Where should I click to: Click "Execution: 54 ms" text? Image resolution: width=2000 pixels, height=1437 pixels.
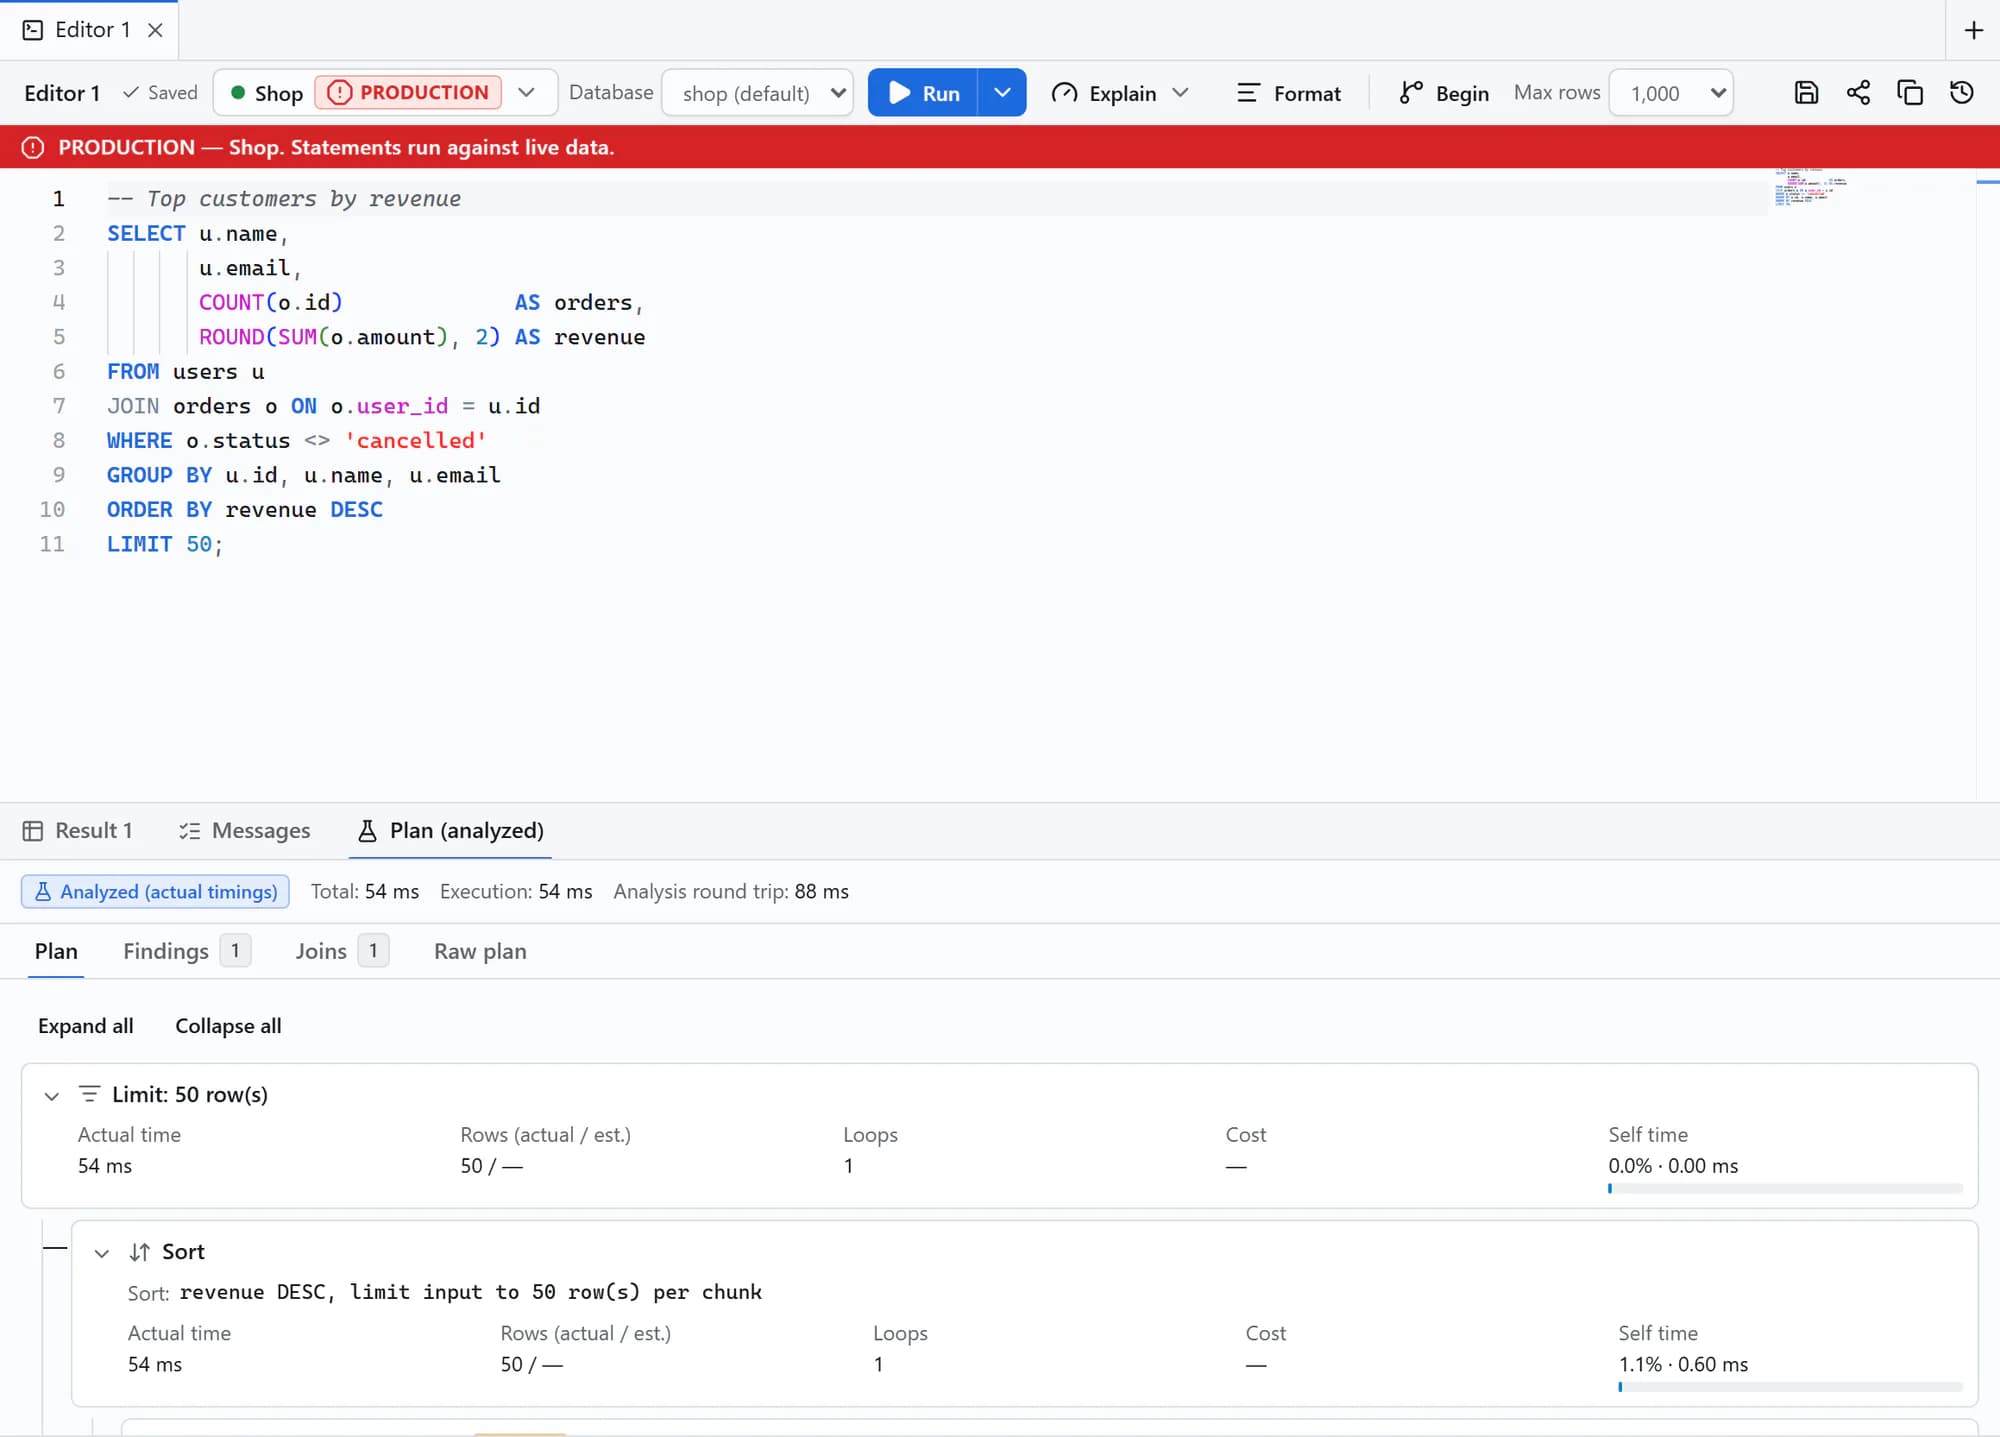(516, 892)
